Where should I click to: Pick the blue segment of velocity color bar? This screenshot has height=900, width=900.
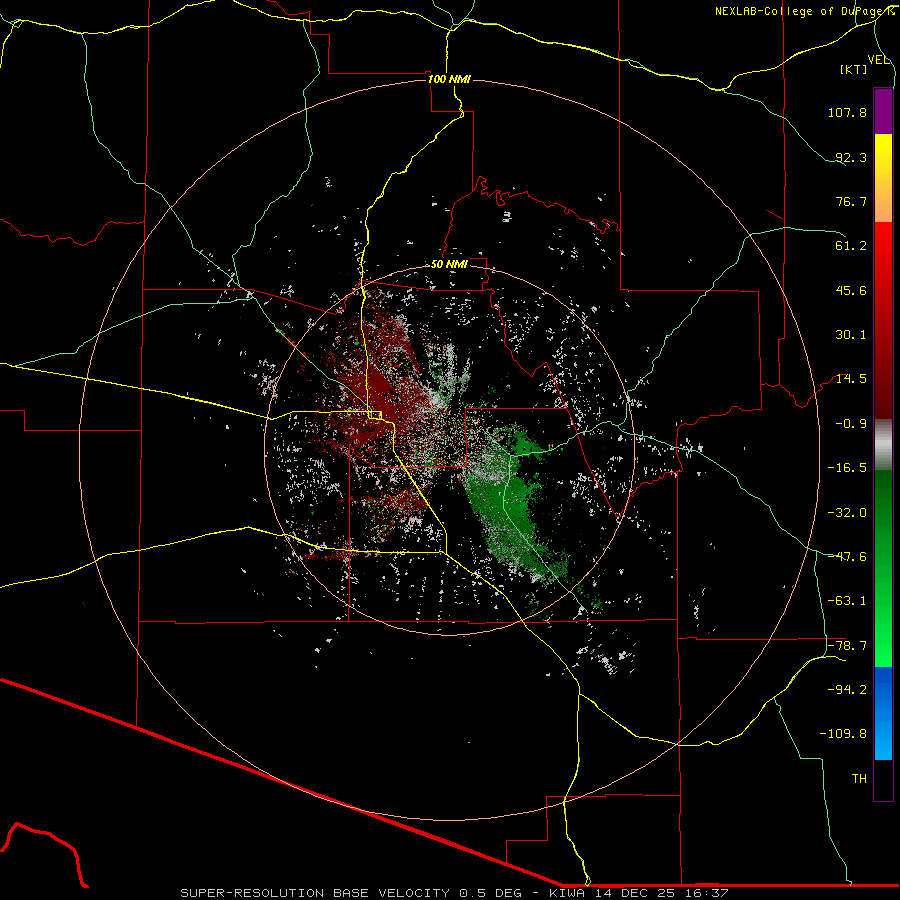[x=883, y=713]
